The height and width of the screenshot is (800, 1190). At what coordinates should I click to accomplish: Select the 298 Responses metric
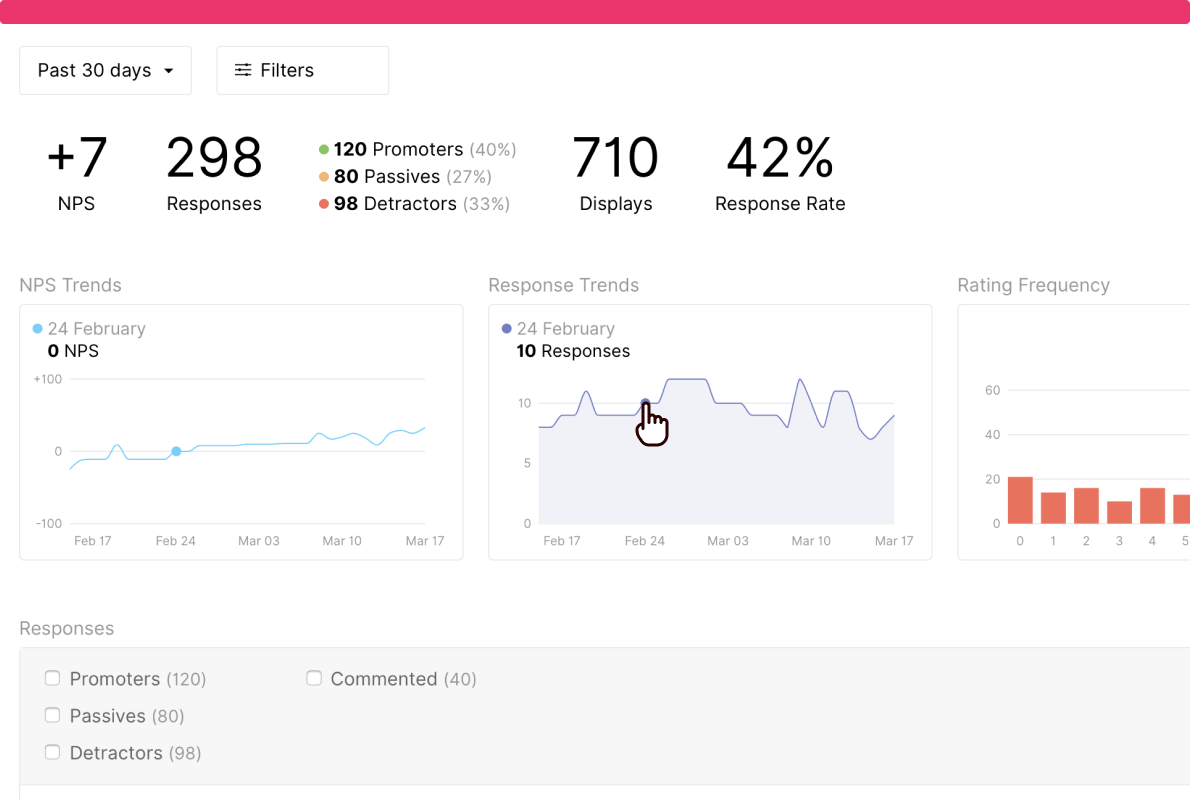214,173
